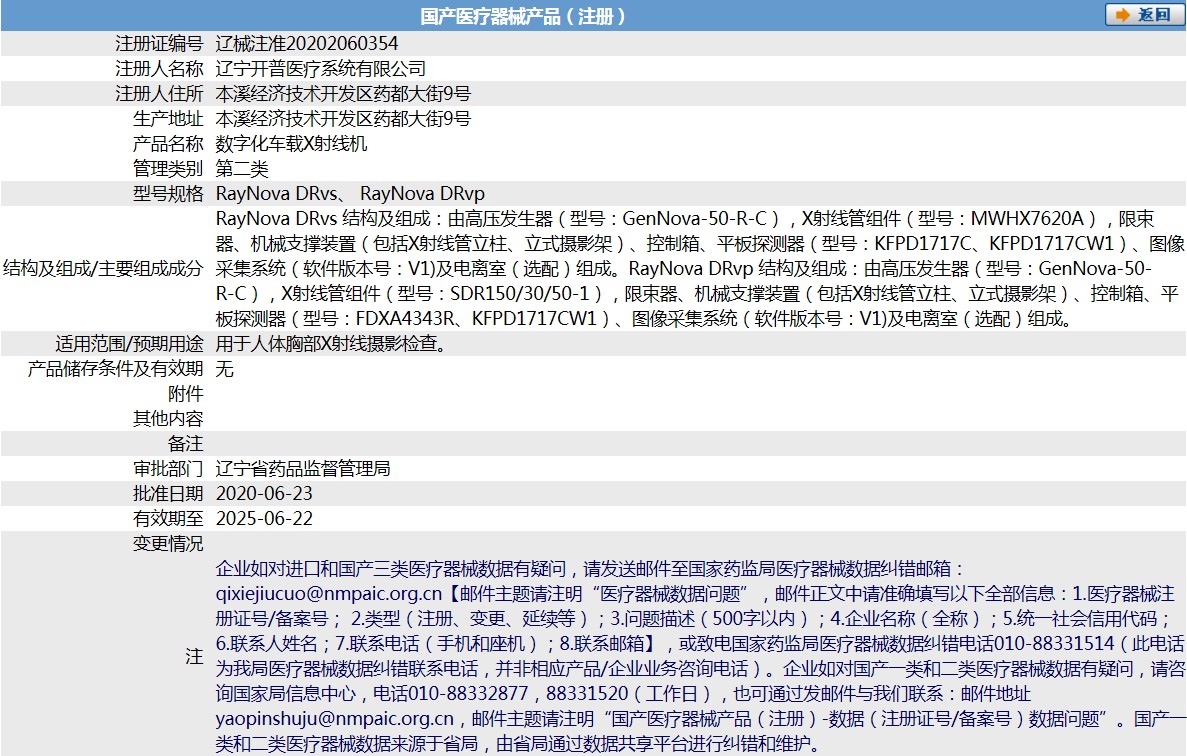The width and height of the screenshot is (1187, 756).
Task: Click the label 注册证编号
Action: pyautogui.click(x=159, y=44)
